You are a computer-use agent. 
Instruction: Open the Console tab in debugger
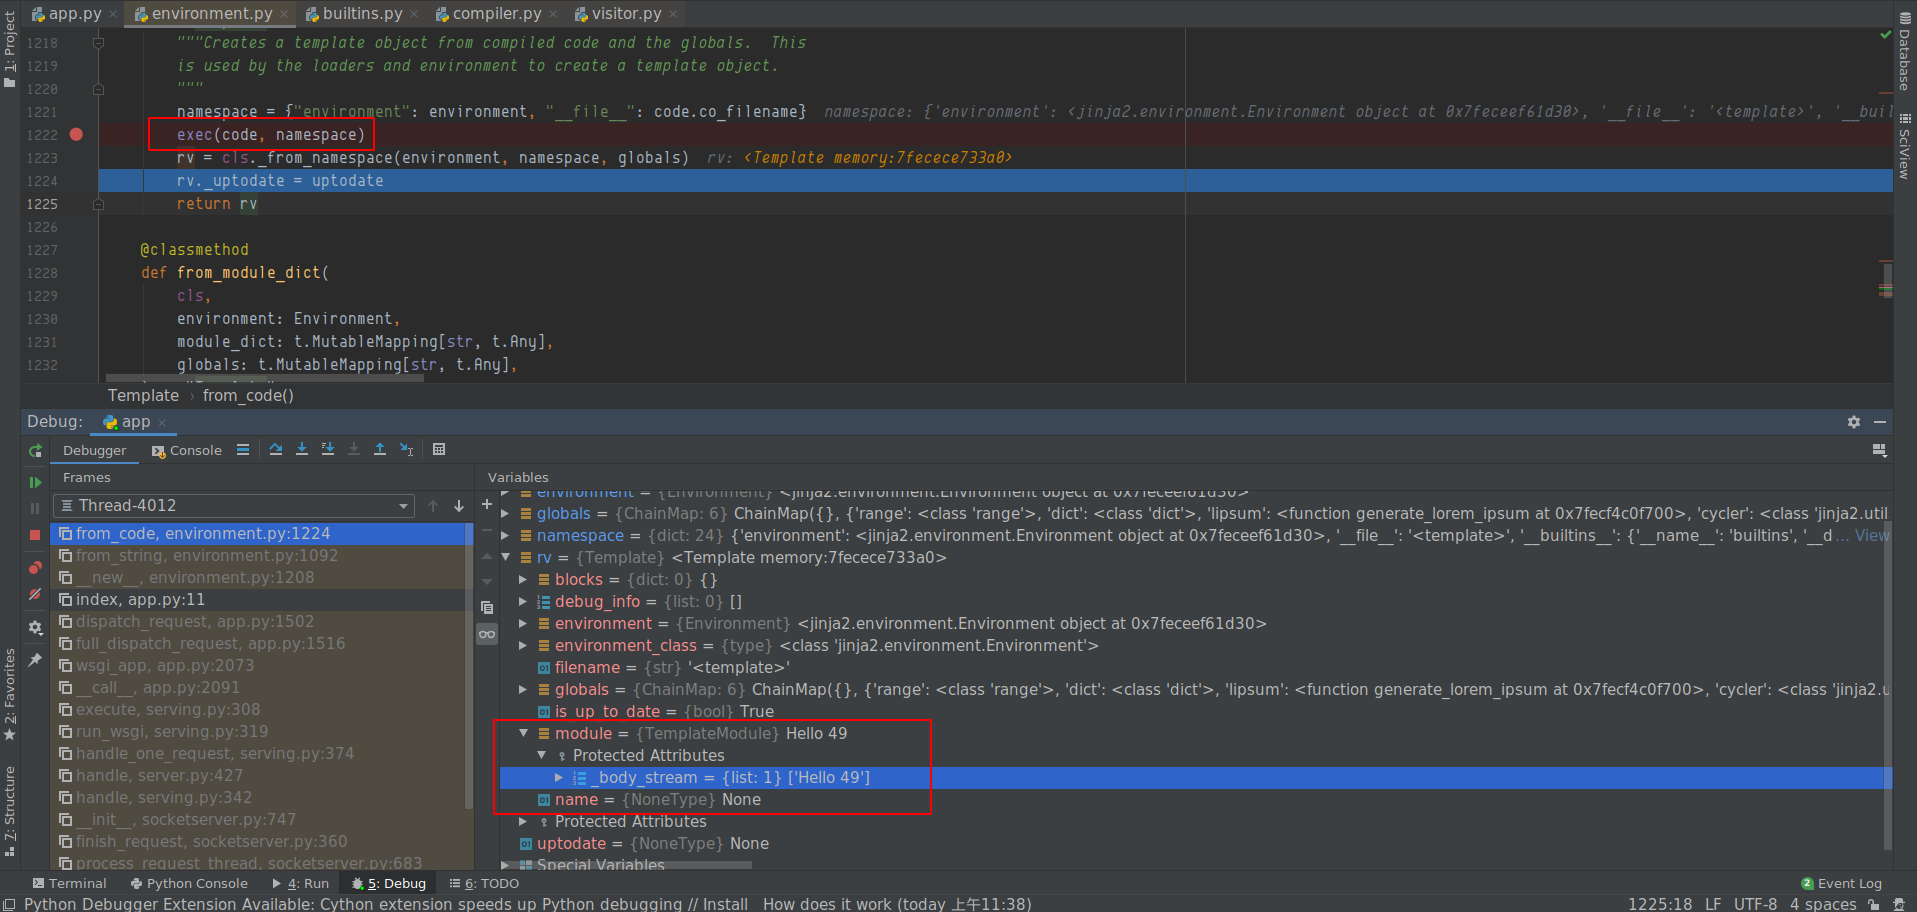pos(187,451)
